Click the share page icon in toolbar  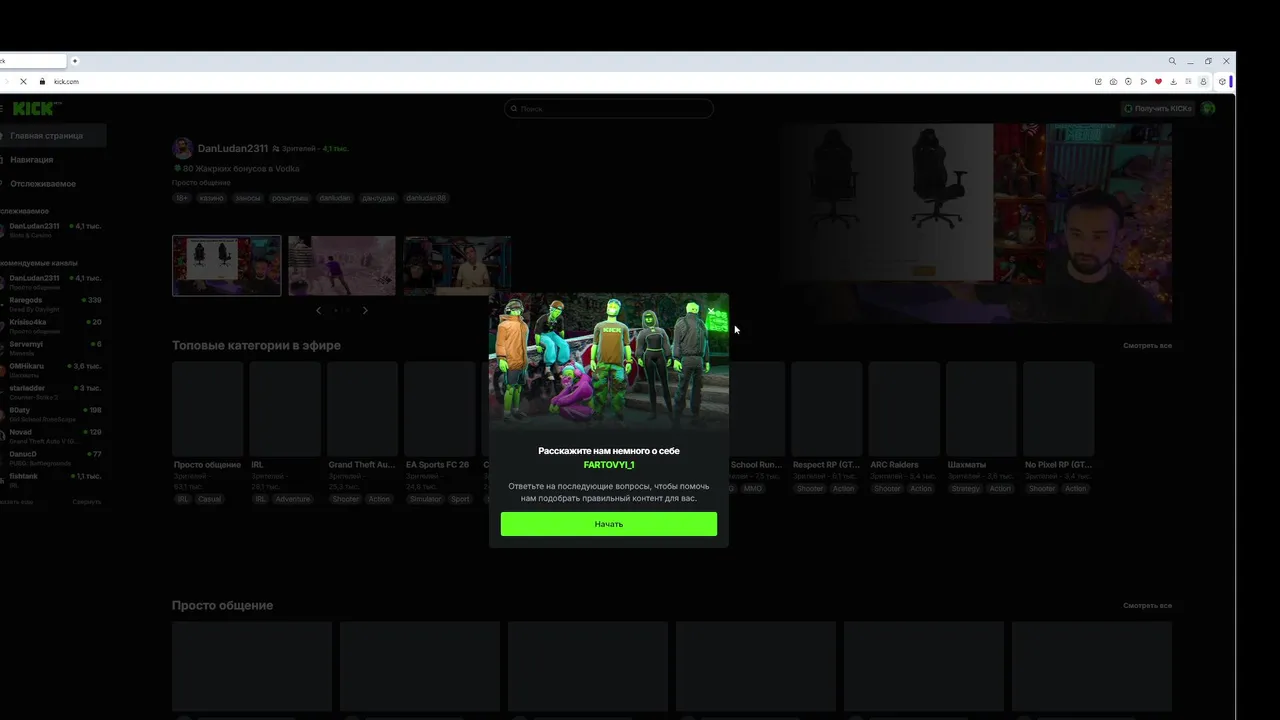coord(1098,81)
